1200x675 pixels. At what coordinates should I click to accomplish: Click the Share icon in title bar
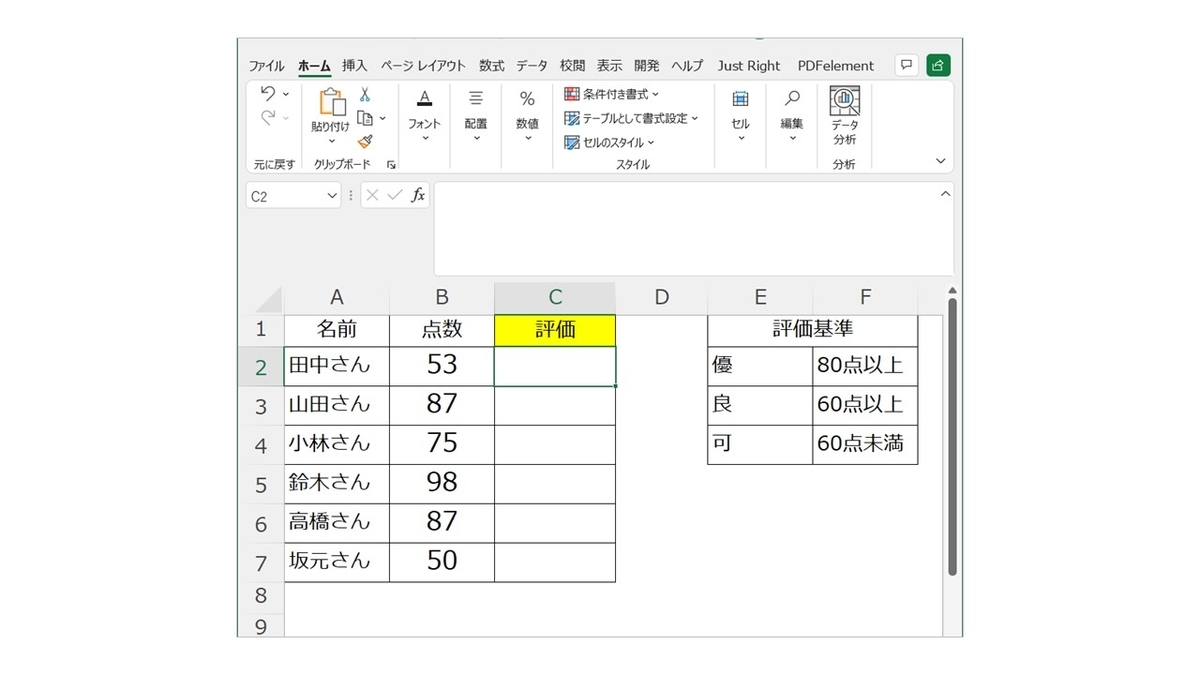tap(938, 65)
